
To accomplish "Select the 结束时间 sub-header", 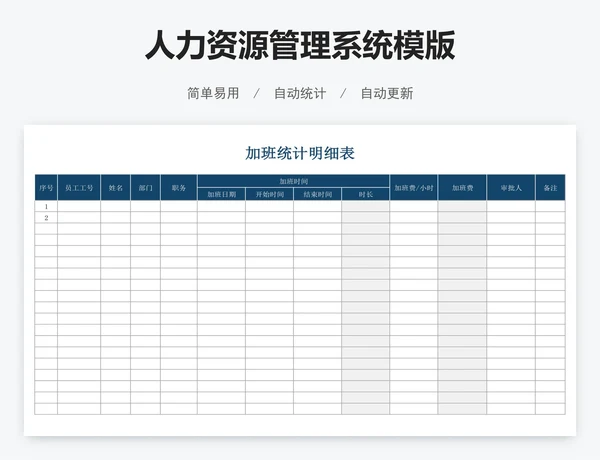I will click(x=318, y=194).
